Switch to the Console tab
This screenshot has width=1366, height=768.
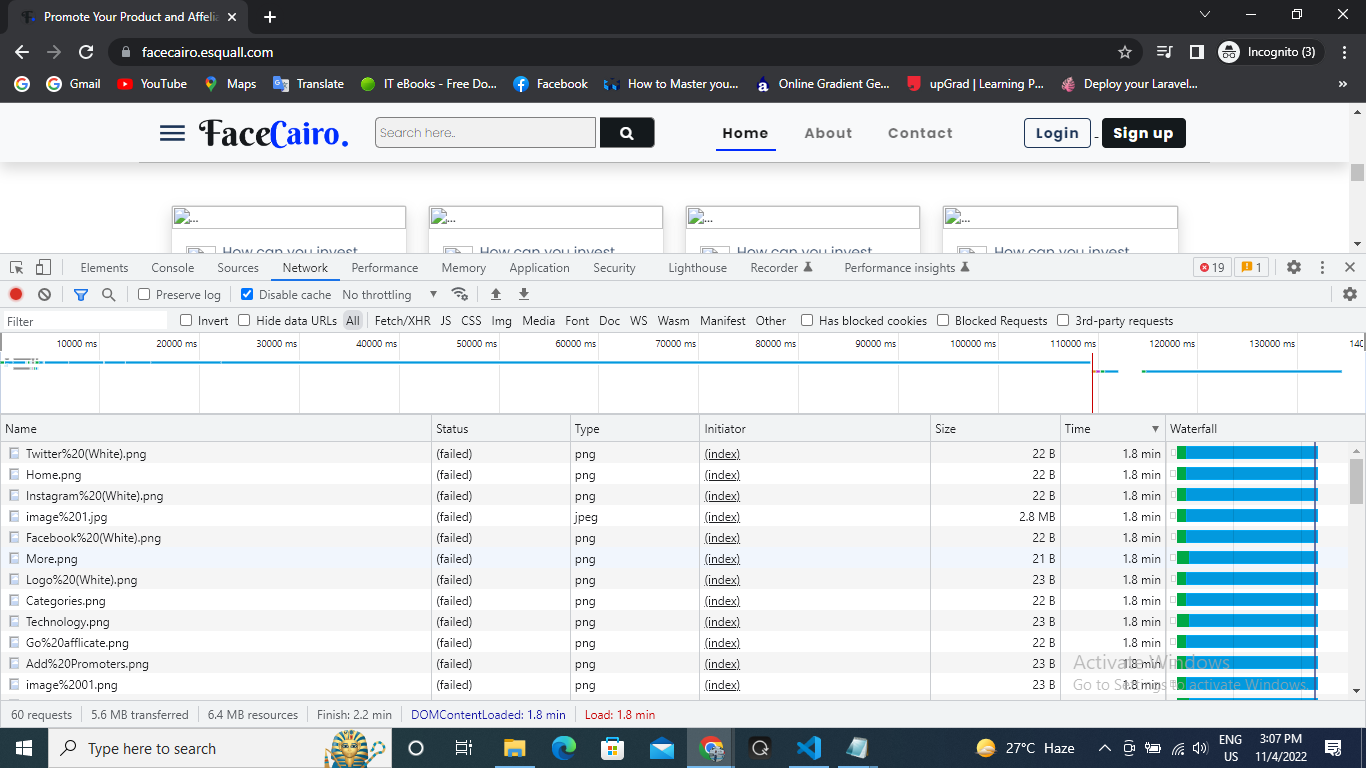(173, 268)
